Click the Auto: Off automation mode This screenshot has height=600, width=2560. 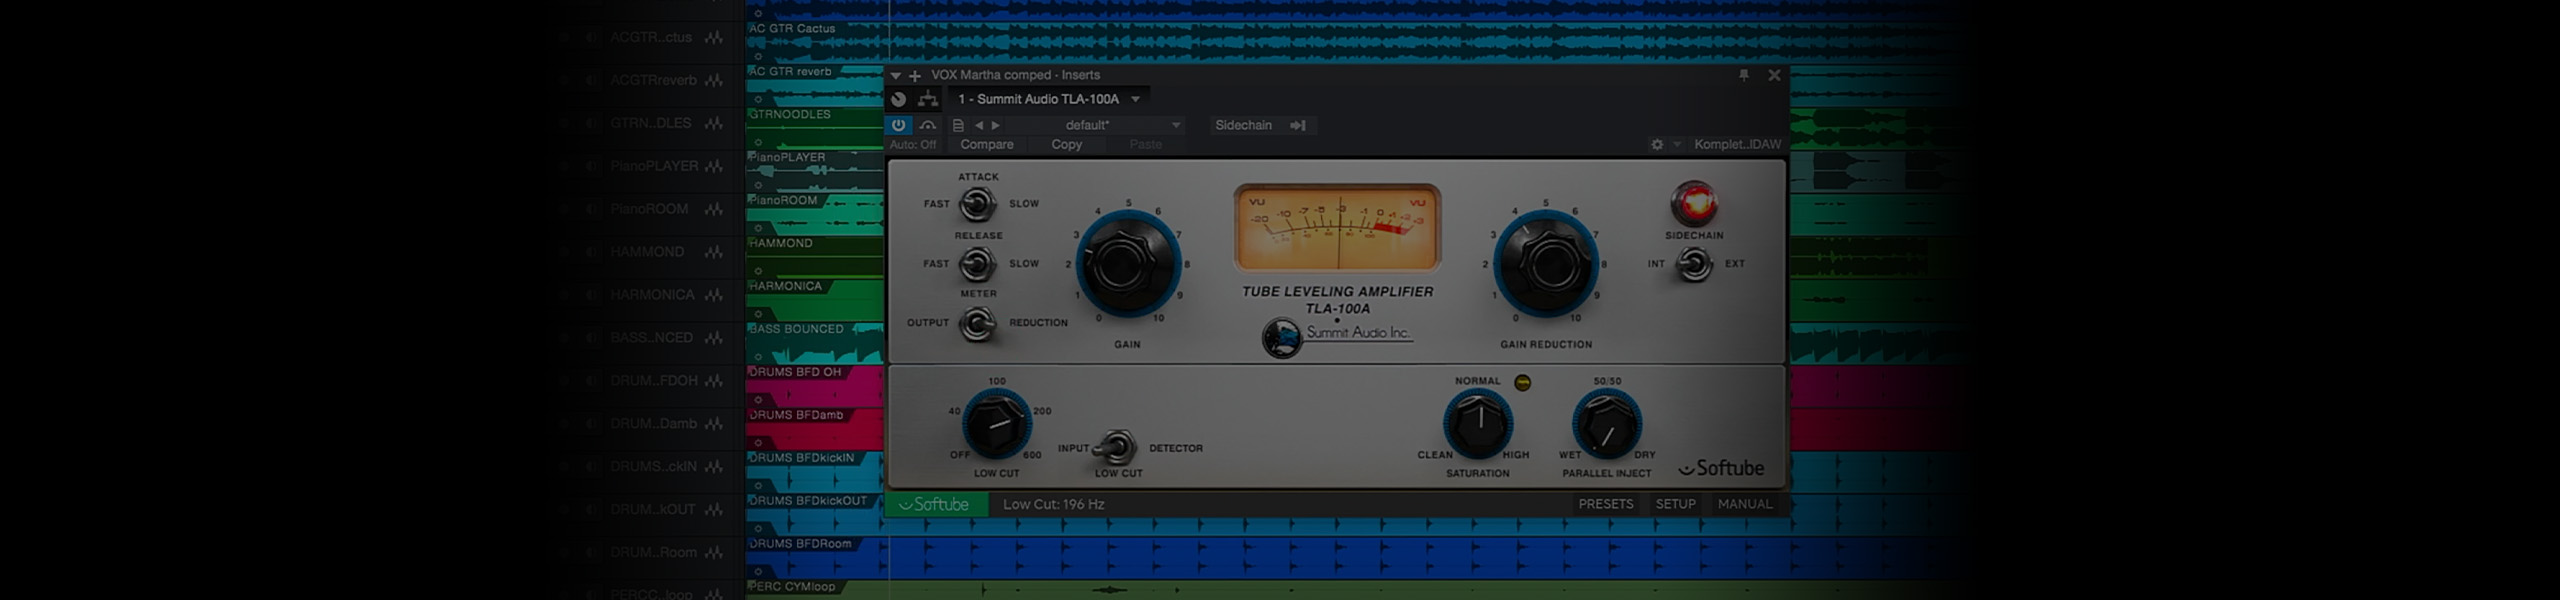tap(913, 145)
